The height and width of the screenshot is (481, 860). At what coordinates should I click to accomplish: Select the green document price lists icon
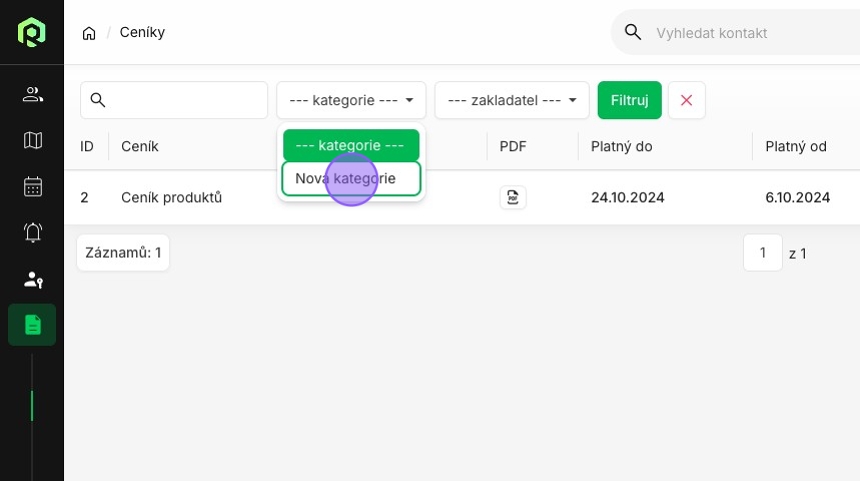[32, 325]
